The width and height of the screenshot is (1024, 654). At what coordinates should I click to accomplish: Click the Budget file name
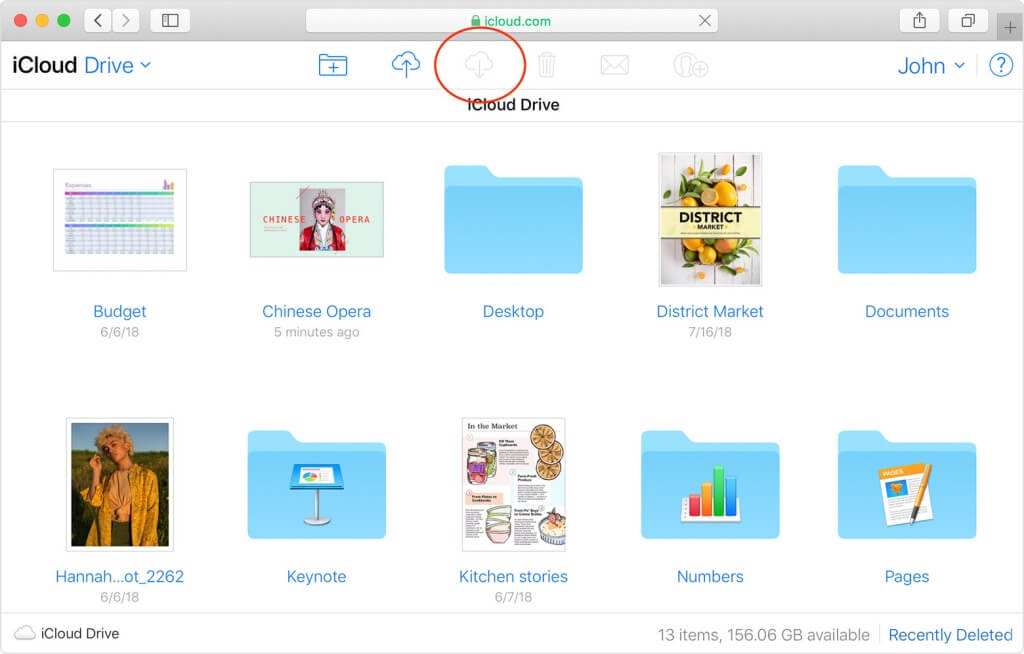[x=120, y=312]
